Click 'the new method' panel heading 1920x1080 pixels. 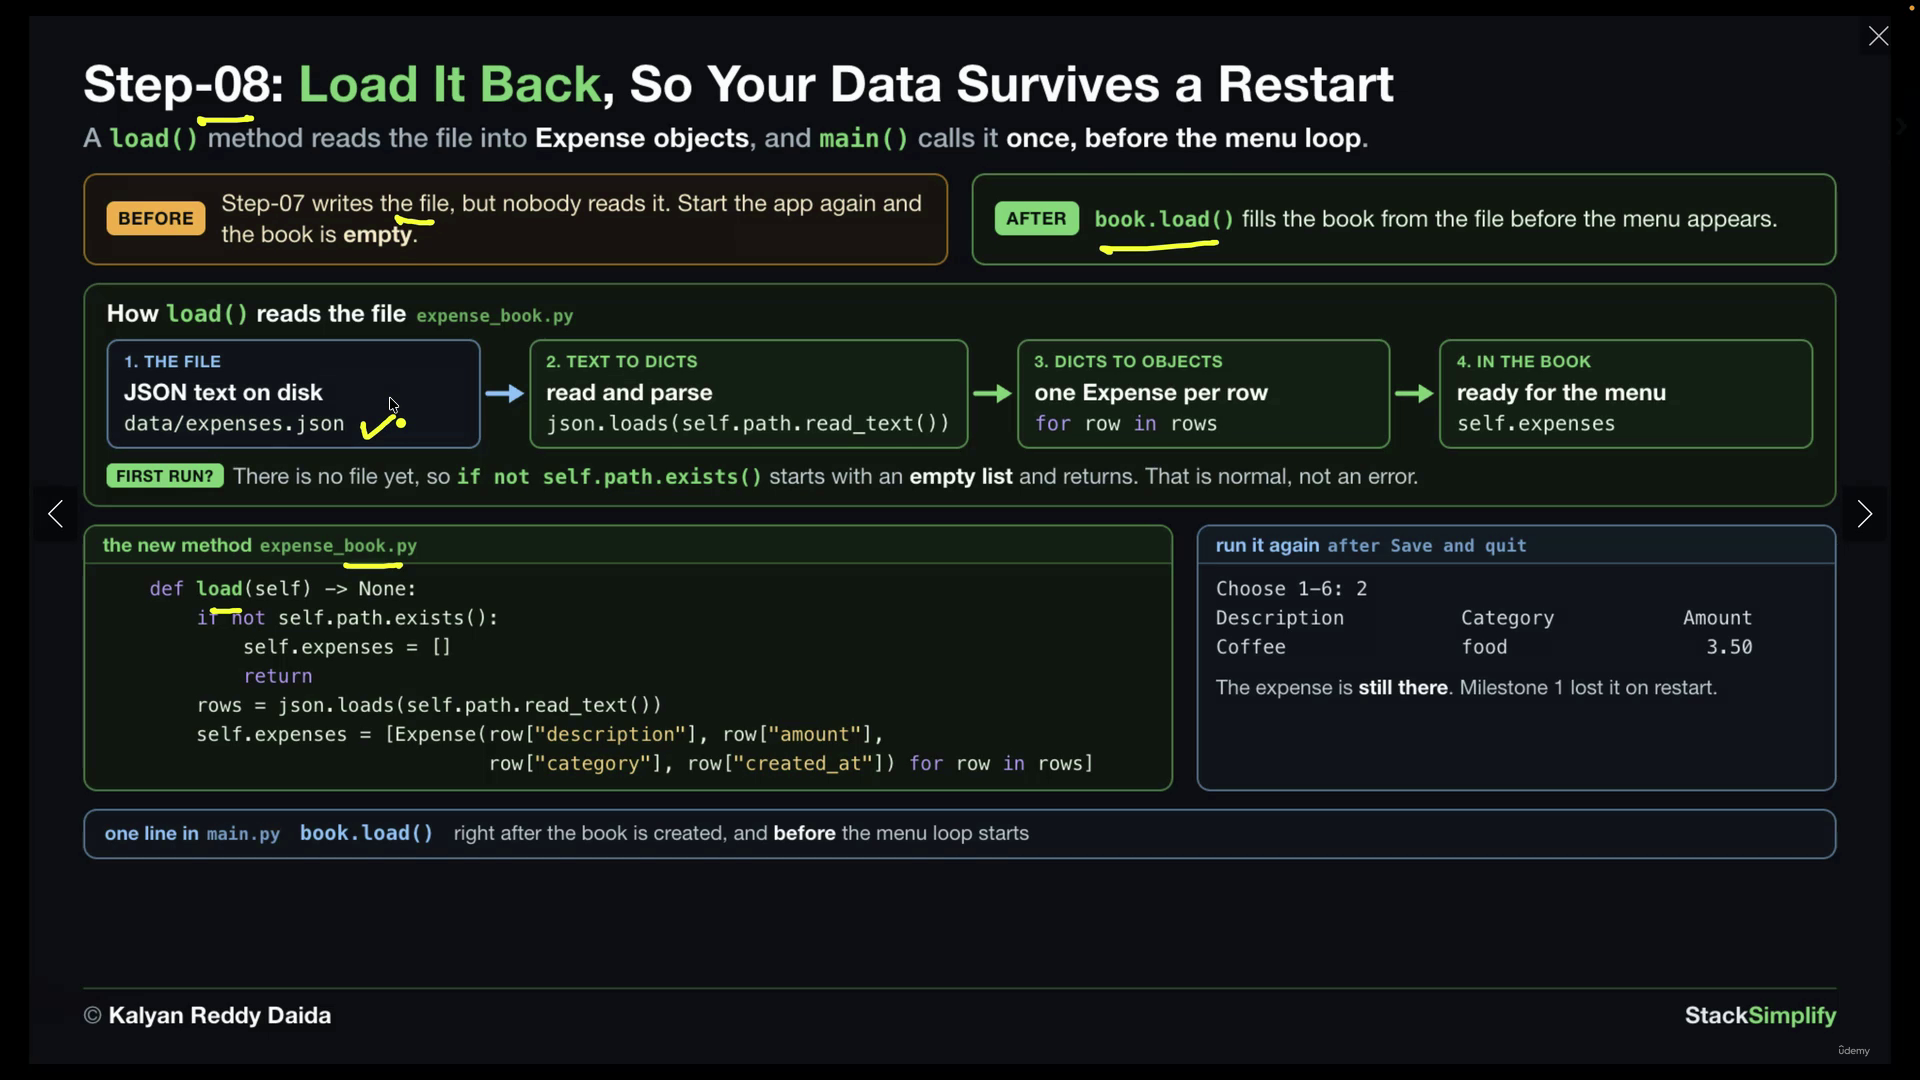(x=177, y=545)
